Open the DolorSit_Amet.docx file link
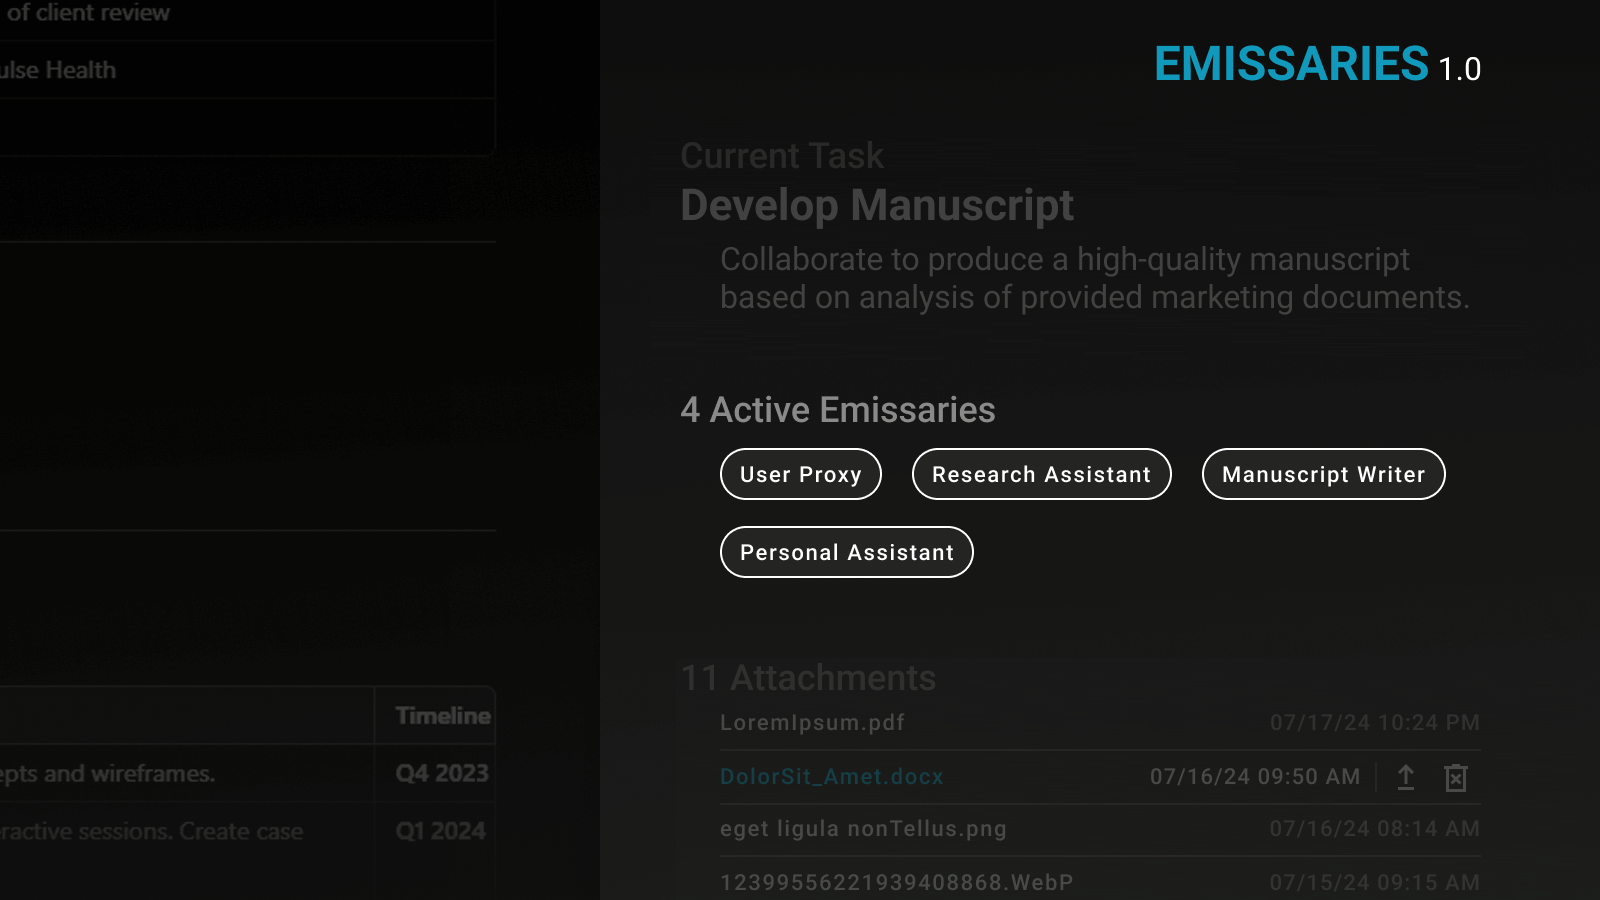 [x=831, y=776]
